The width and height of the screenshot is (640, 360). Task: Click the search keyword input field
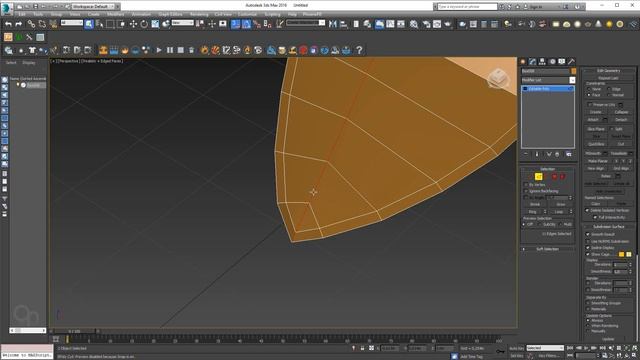pos(467,7)
